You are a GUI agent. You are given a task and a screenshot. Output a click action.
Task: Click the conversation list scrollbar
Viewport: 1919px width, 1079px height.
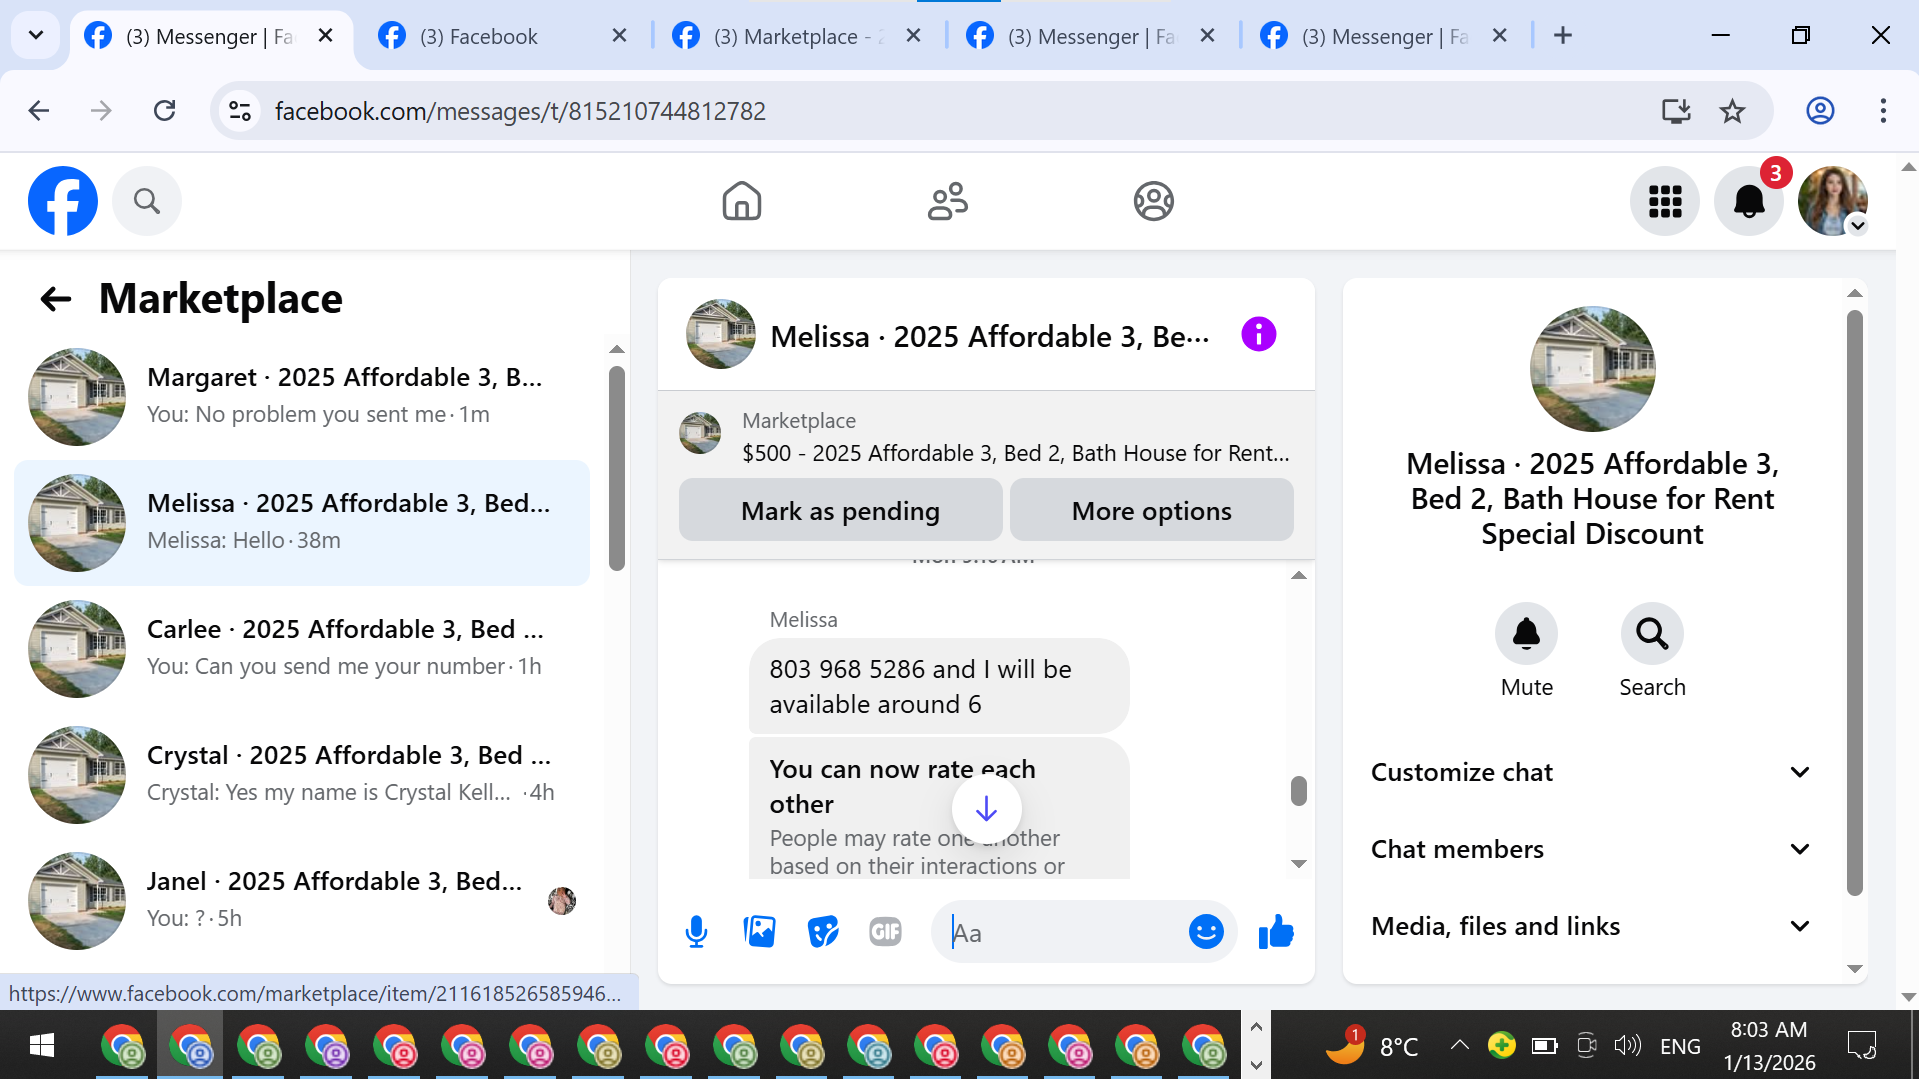pyautogui.click(x=617, y=468)
